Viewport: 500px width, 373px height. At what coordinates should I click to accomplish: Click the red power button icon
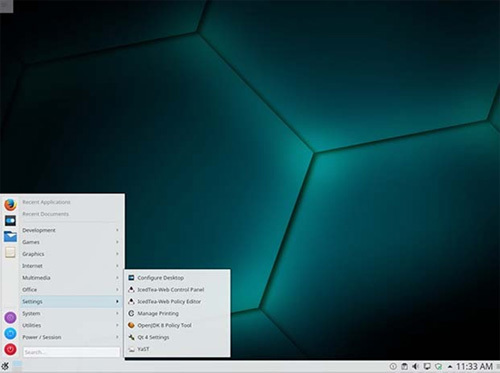coord(10,349)
